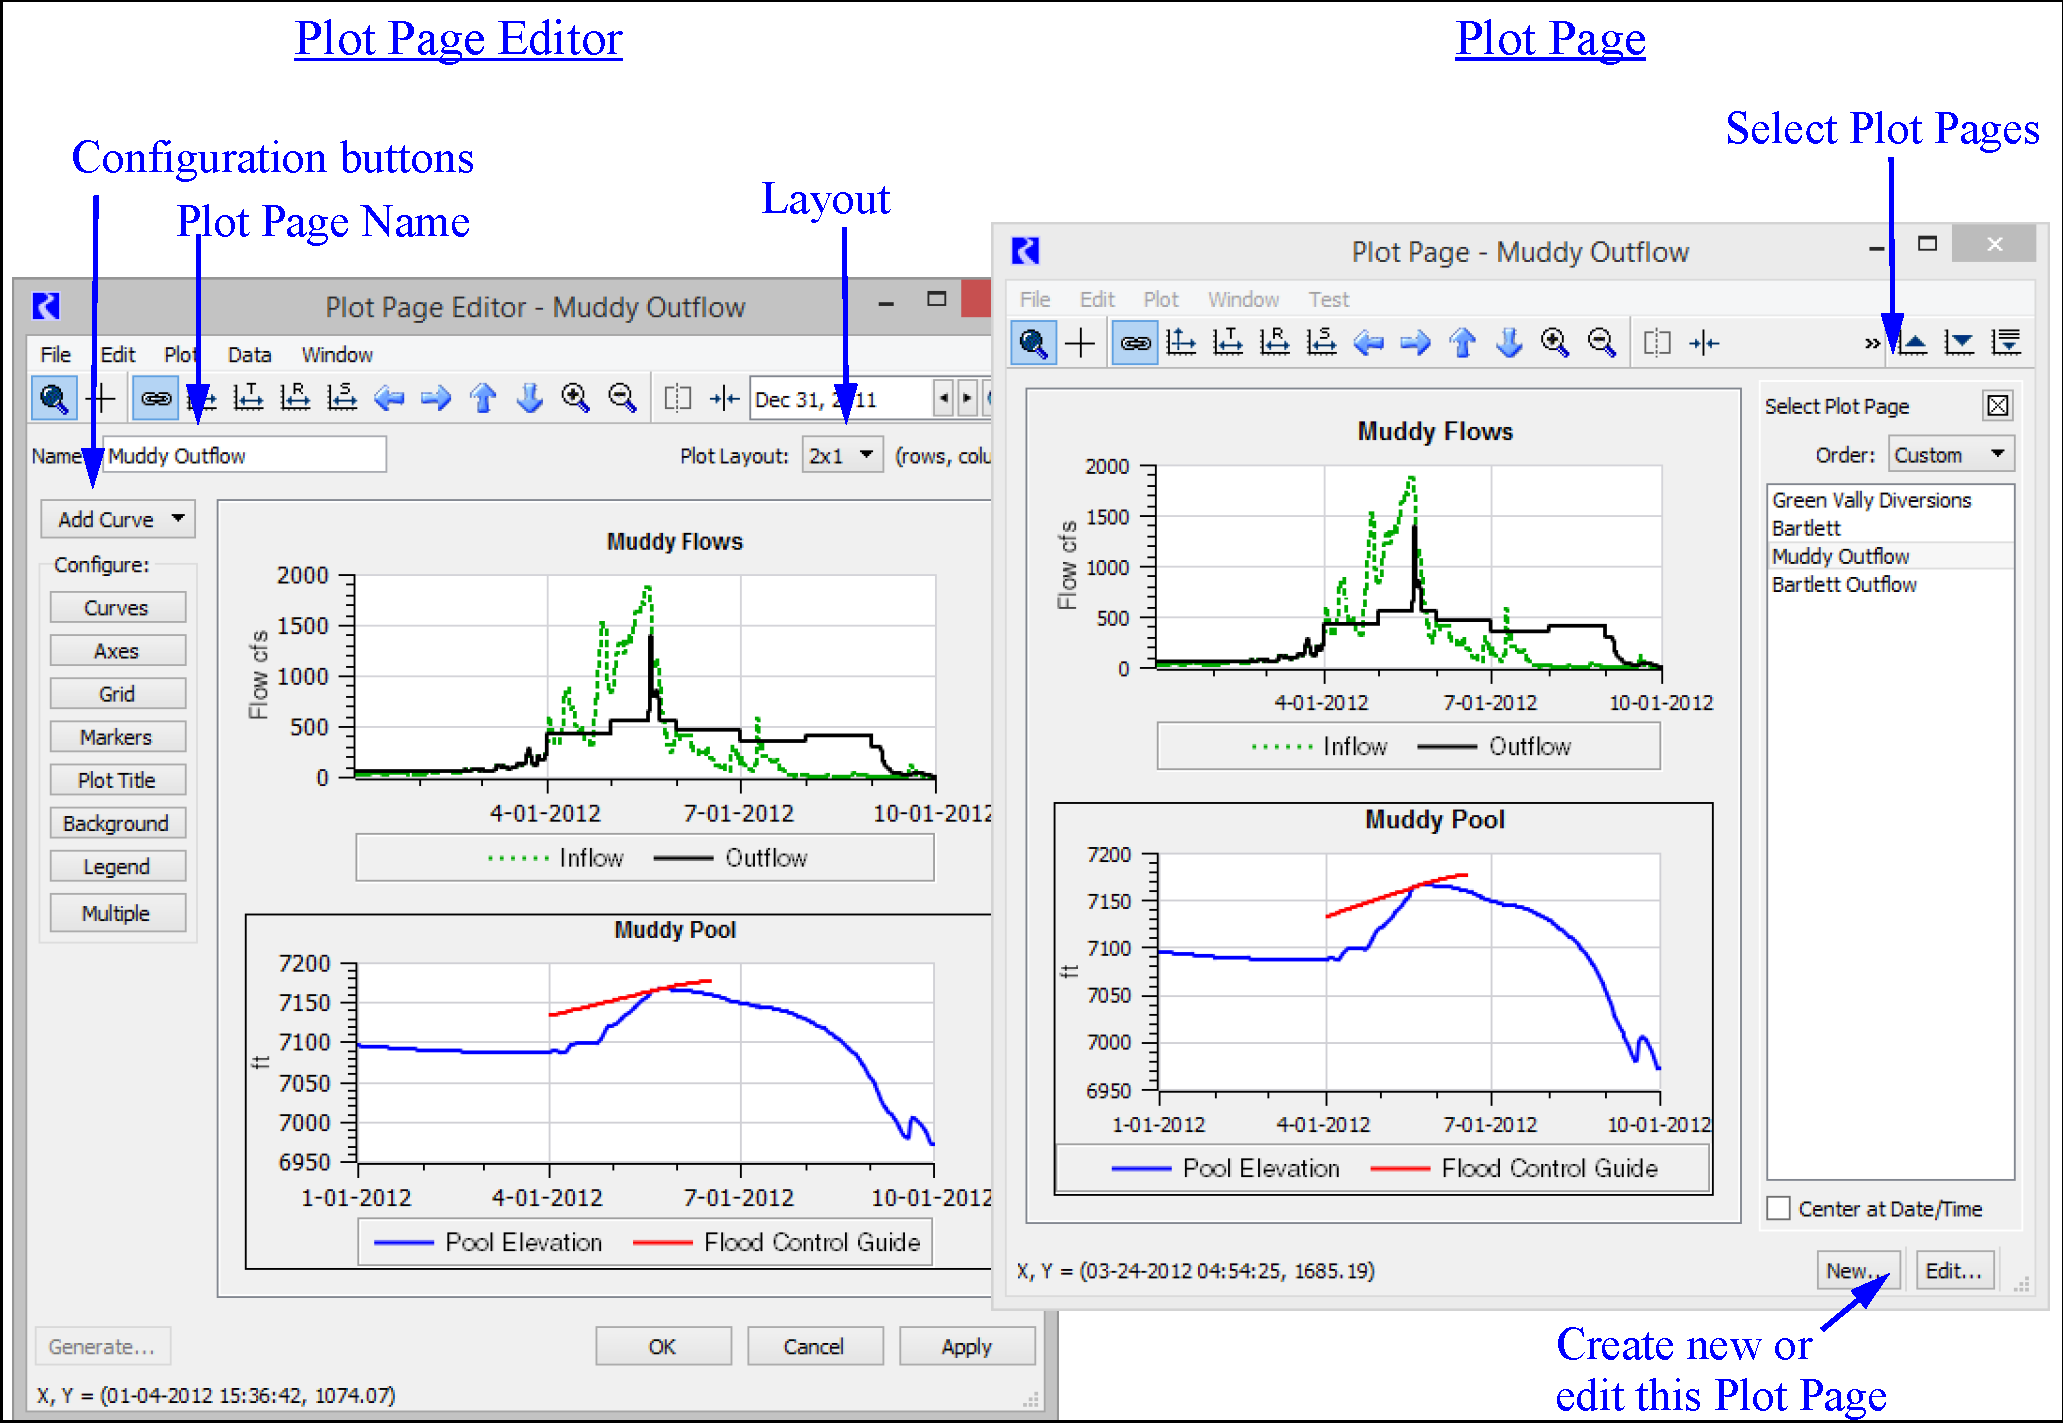Toggle link axes button in Plot Page Editor toolbar

coord(155,399)
